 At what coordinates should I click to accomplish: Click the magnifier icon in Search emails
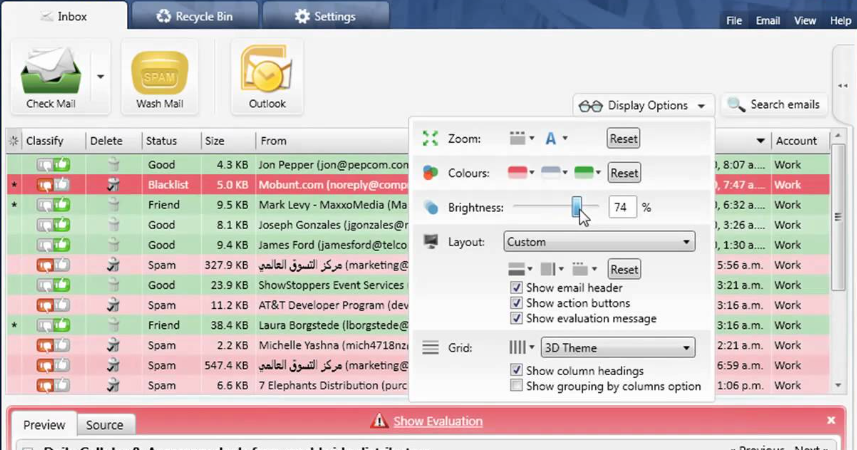(x=736, y=104)
